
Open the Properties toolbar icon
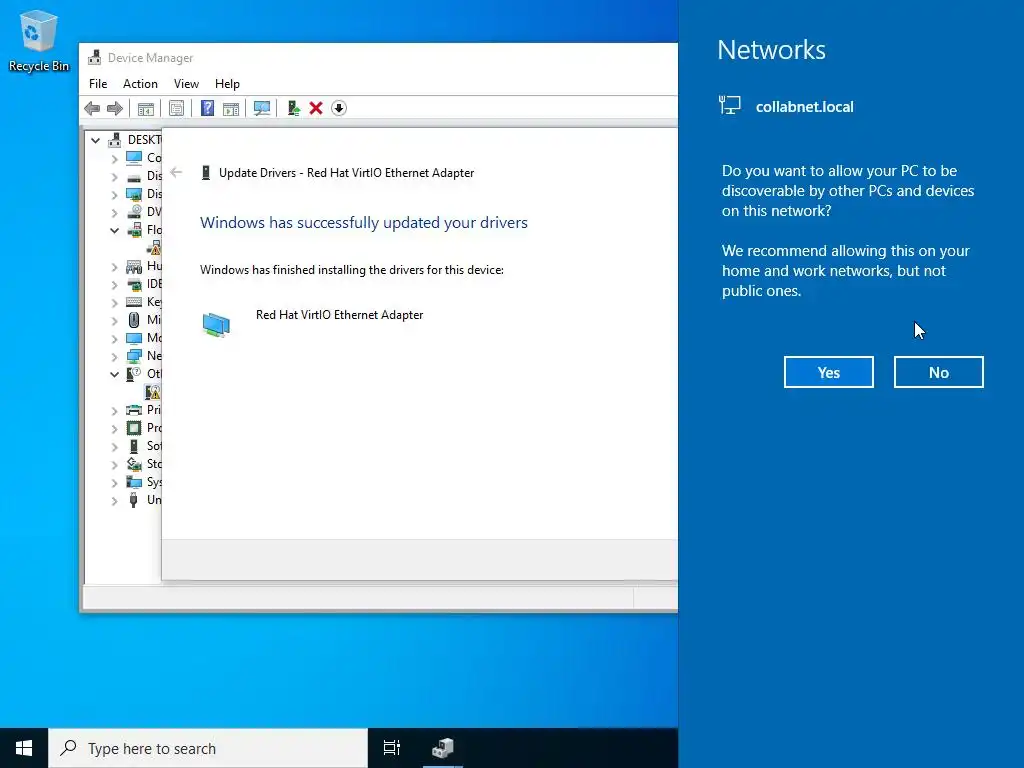176,108
